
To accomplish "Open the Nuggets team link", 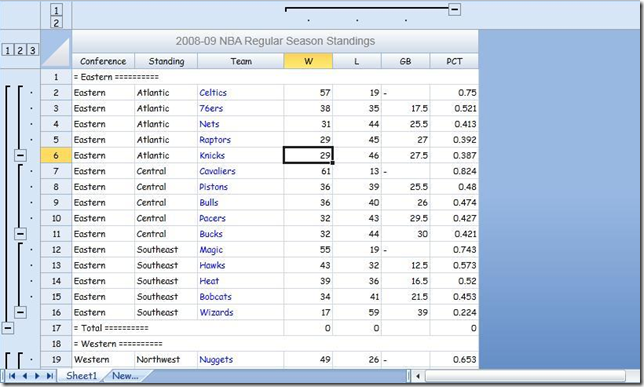I will [216, 359].
